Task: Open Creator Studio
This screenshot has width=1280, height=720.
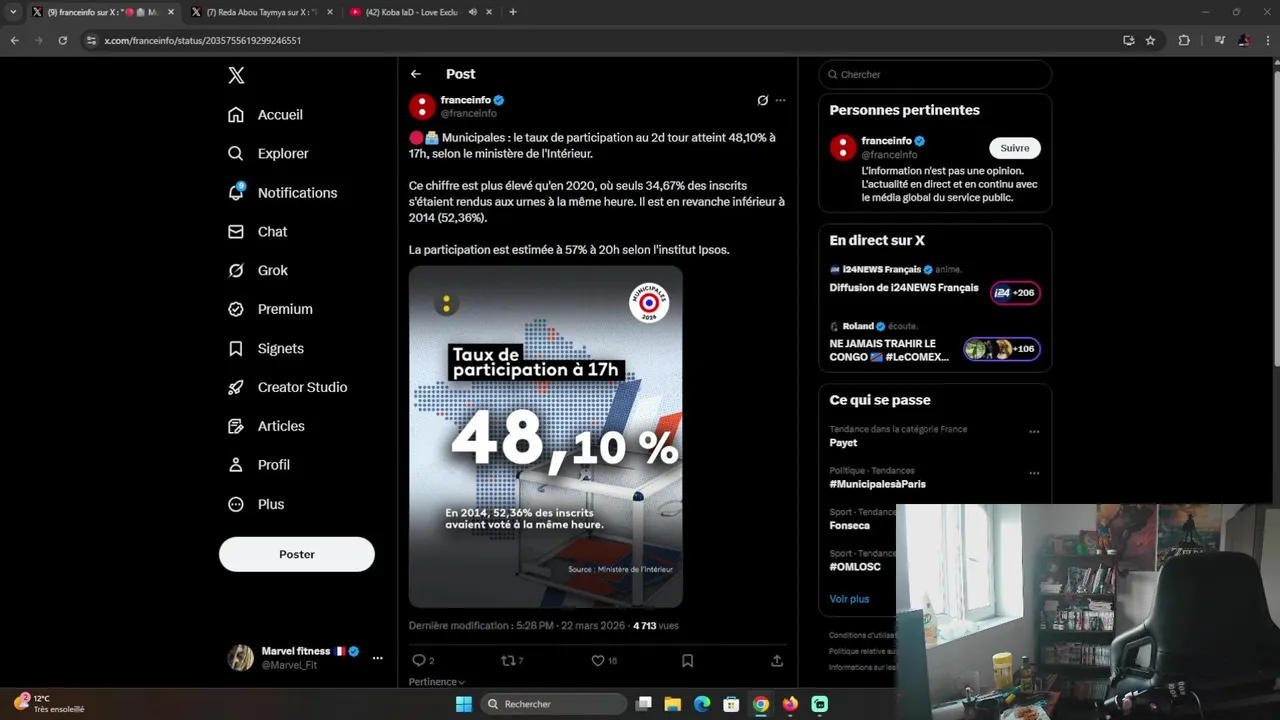Action: [288, 388]
